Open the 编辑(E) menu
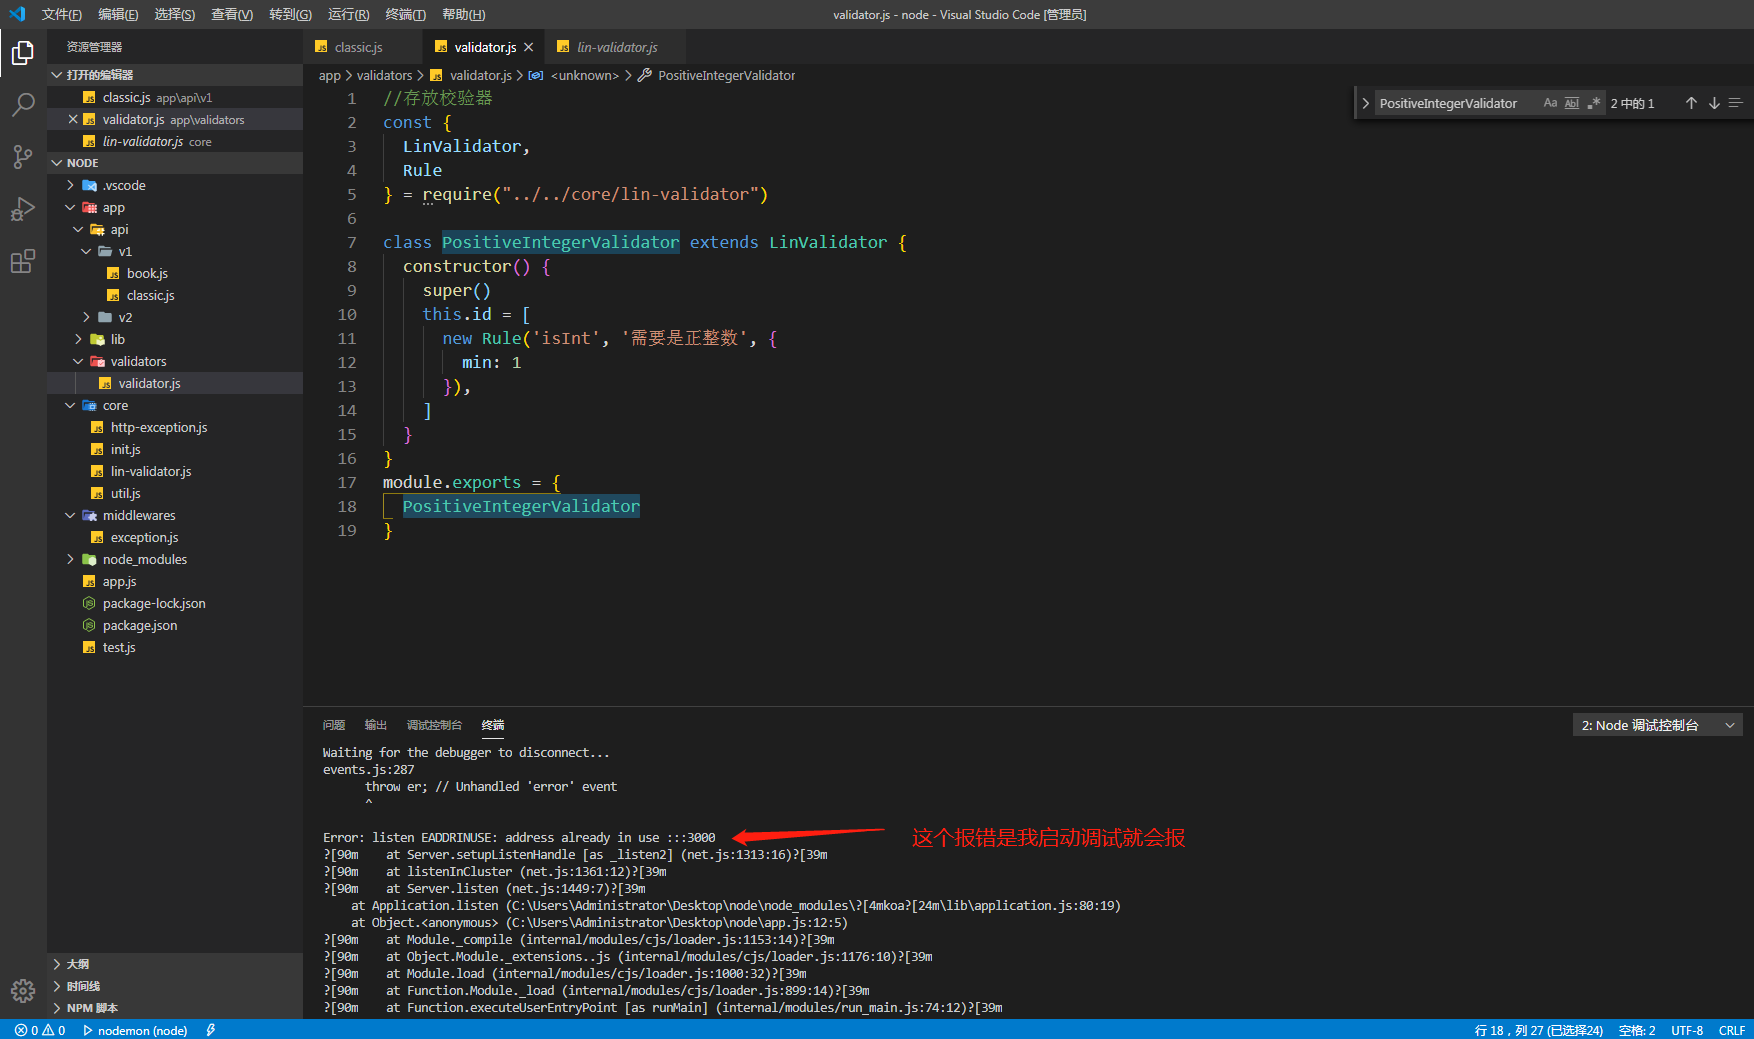The image size is (1754, 1039). point(118,14)
